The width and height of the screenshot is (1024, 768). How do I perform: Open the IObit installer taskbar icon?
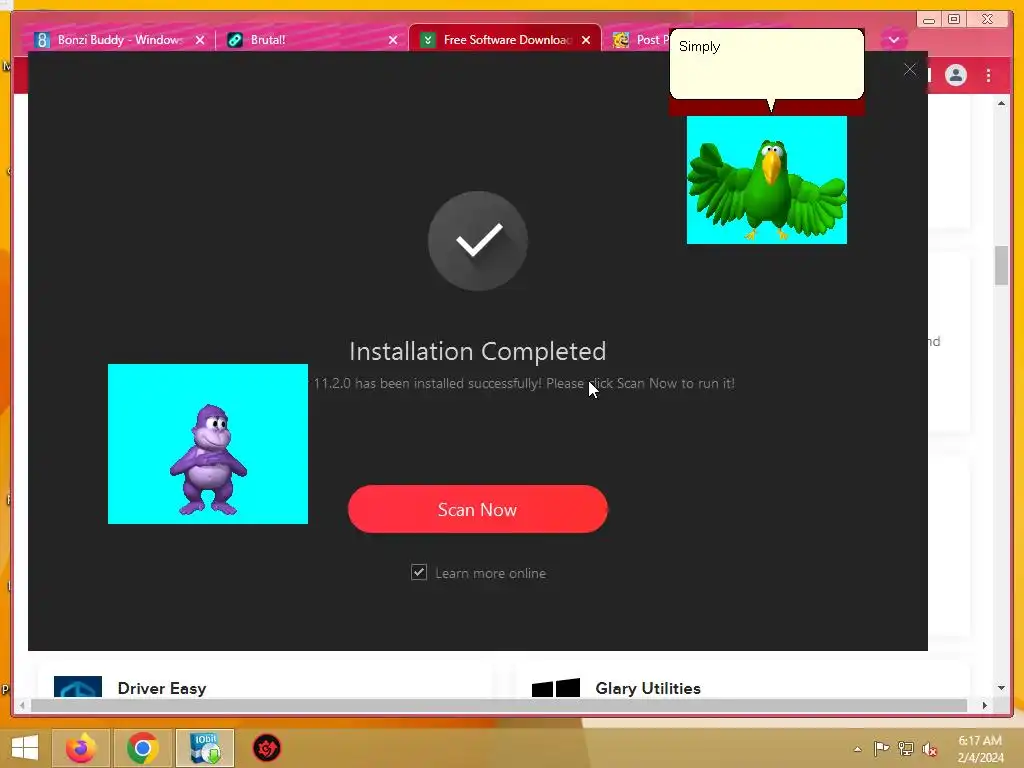click(x=205, y=748)
